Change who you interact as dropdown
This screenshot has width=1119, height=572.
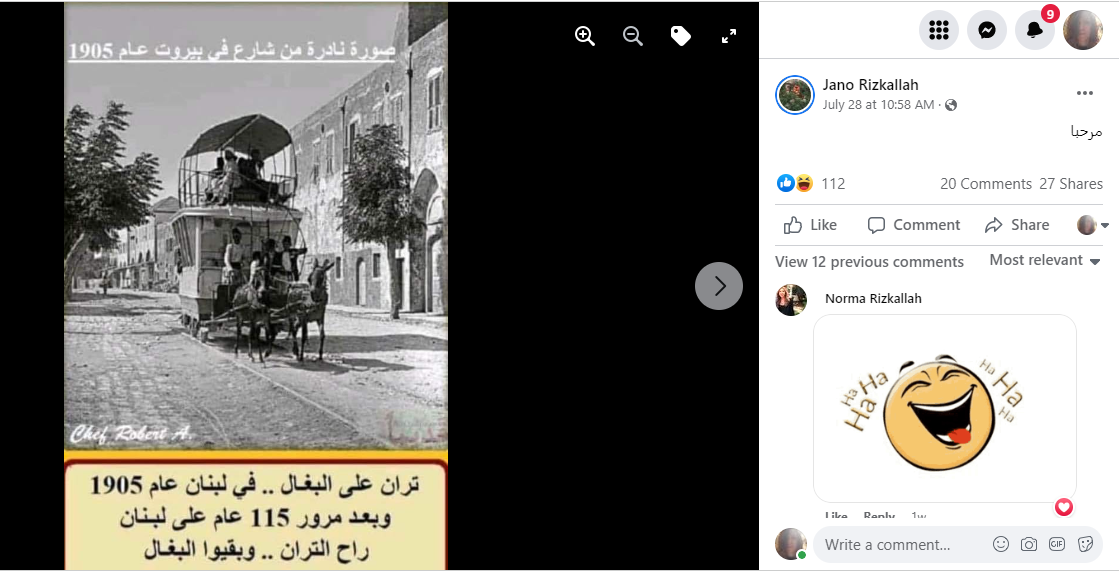click(x=1093, y=225)
